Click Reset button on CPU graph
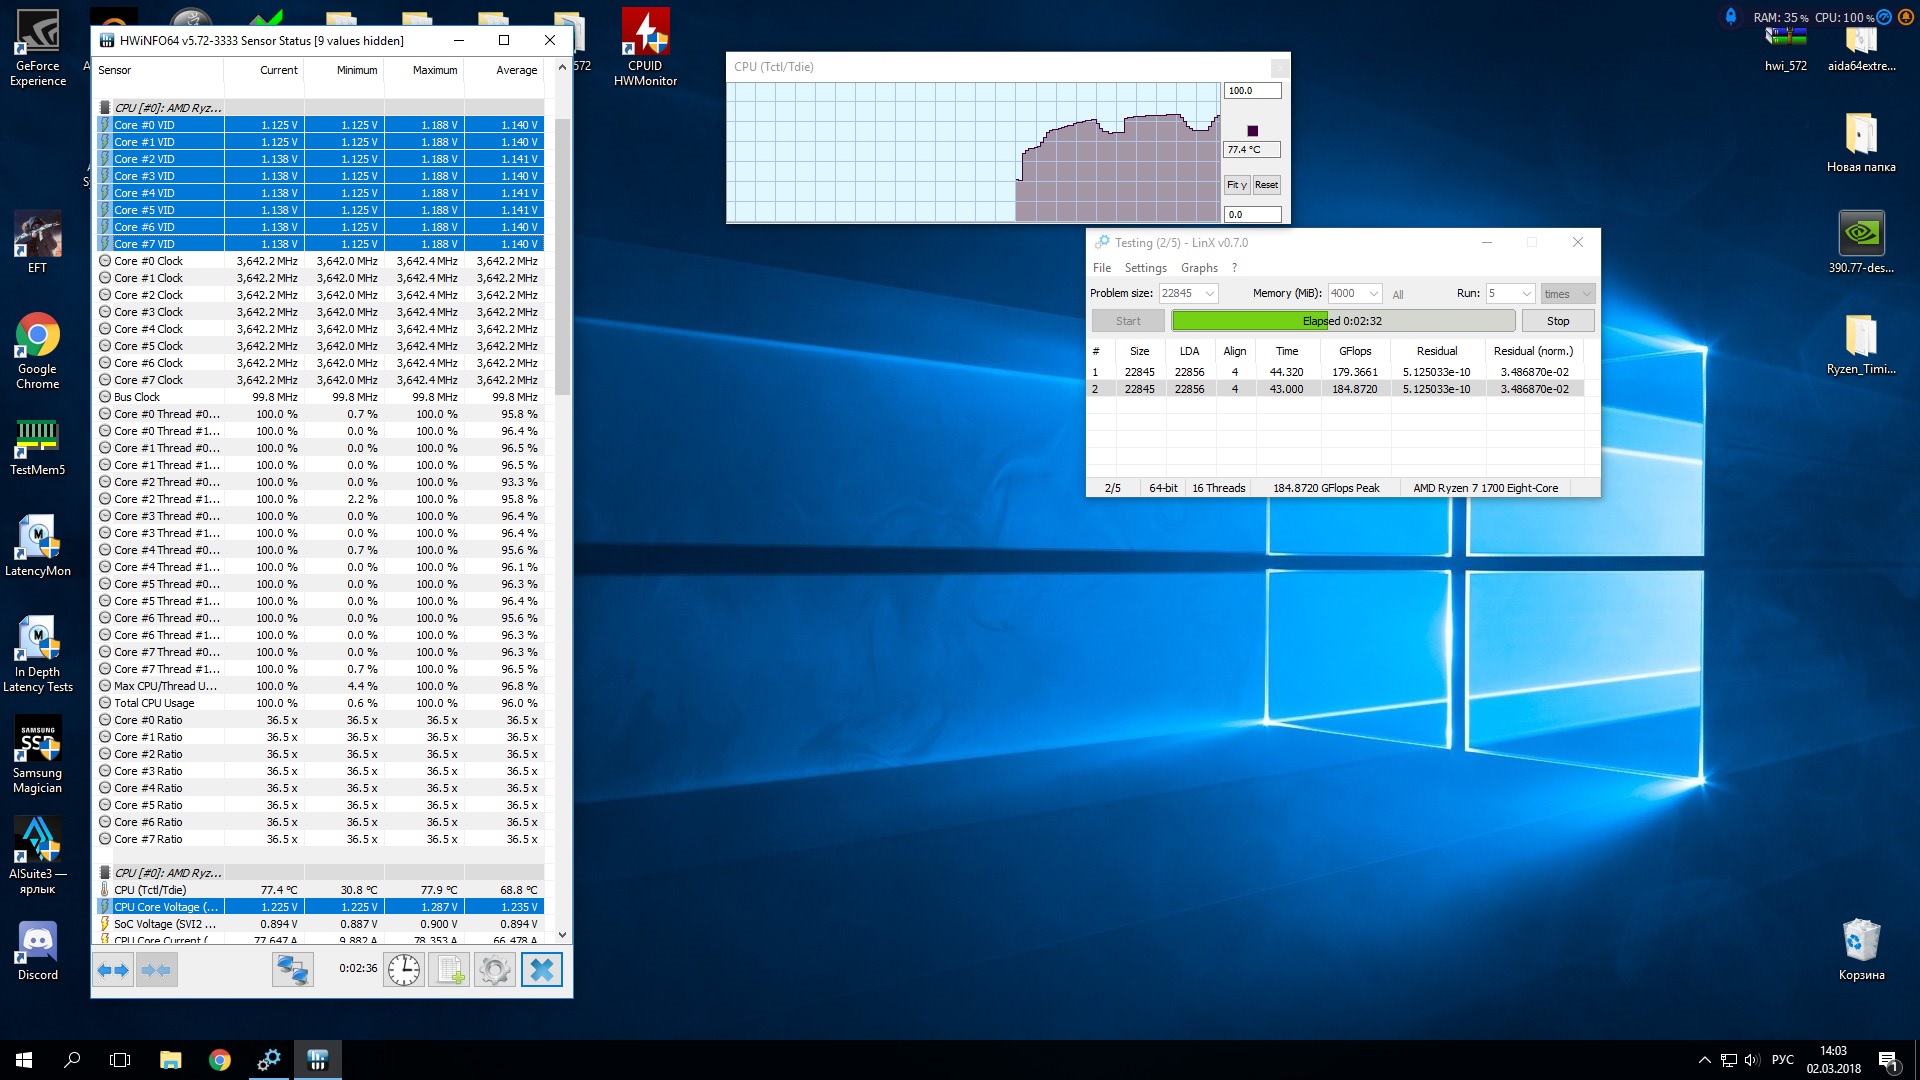Screen dimensions: 1920x1080 coord(1266,185)
